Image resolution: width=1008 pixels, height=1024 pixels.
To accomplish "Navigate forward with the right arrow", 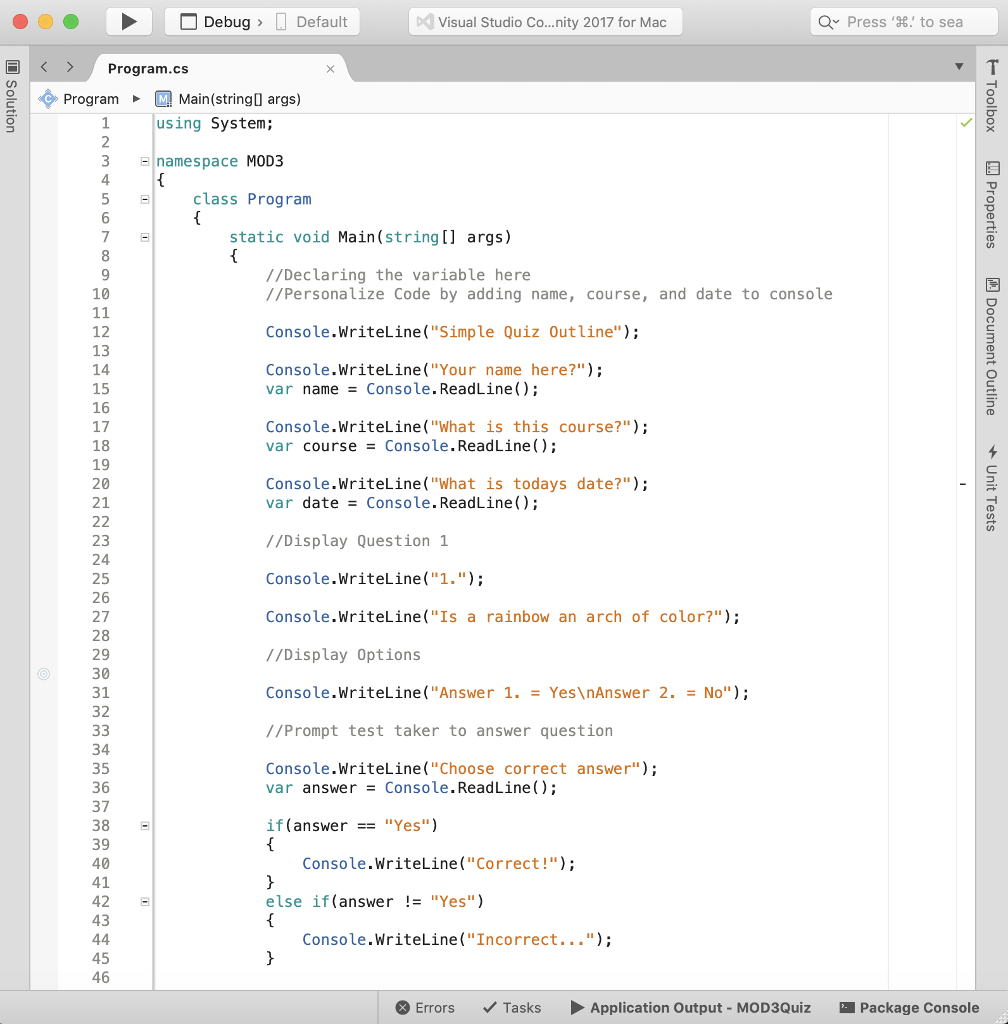I will pos(69,67).
